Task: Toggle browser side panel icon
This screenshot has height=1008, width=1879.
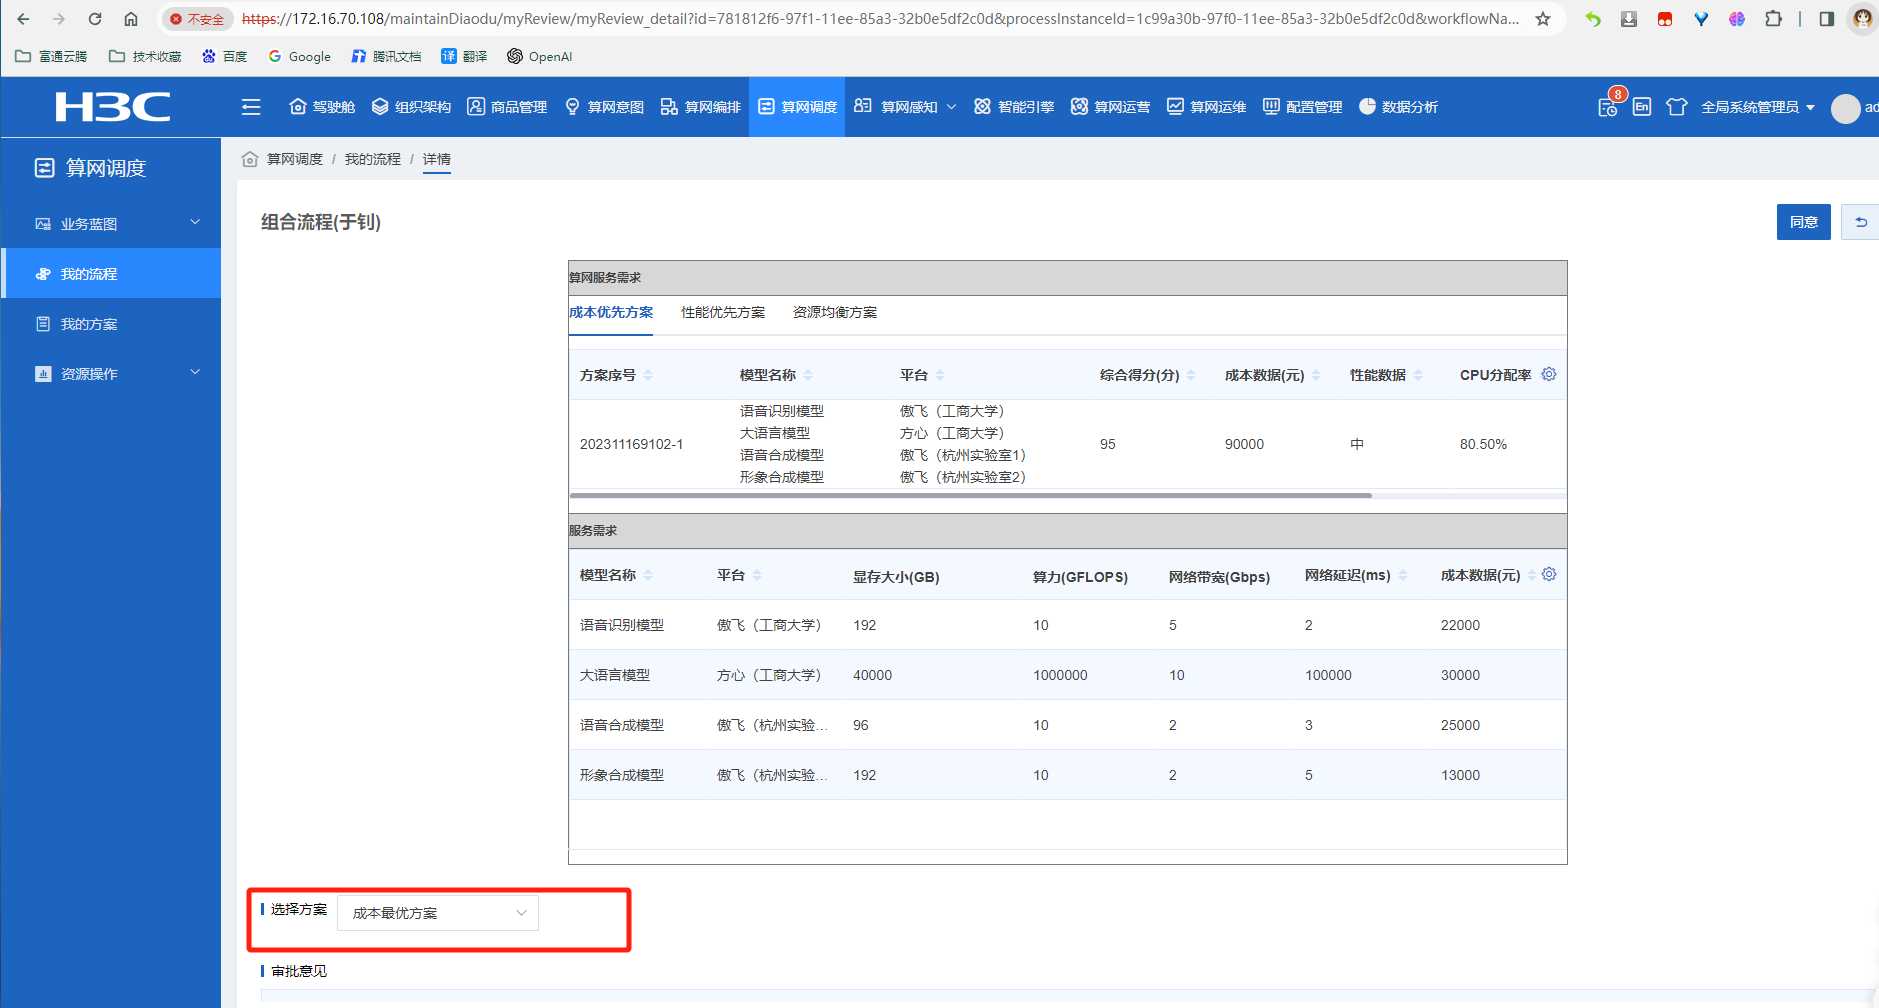Action: [1826, 19]
